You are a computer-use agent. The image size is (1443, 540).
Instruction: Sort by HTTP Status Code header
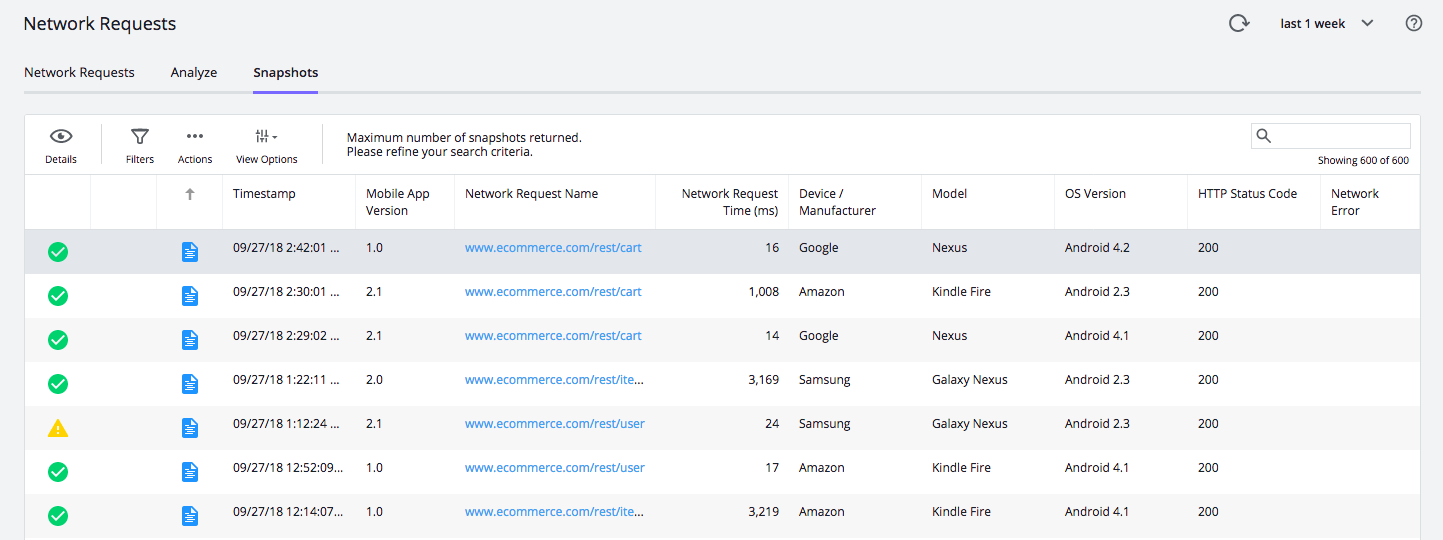[1247, 194]
